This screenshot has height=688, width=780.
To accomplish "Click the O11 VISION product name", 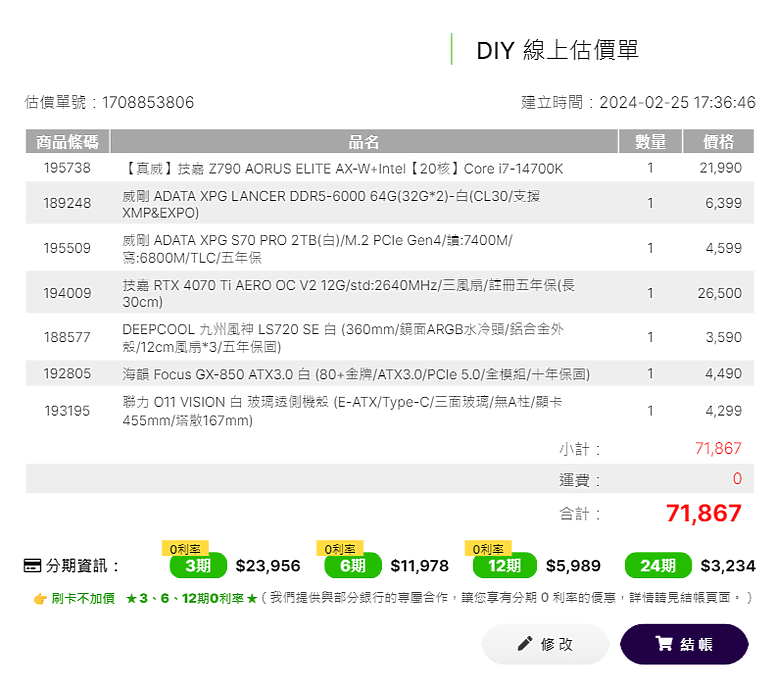I will click(x=342, y=411).
